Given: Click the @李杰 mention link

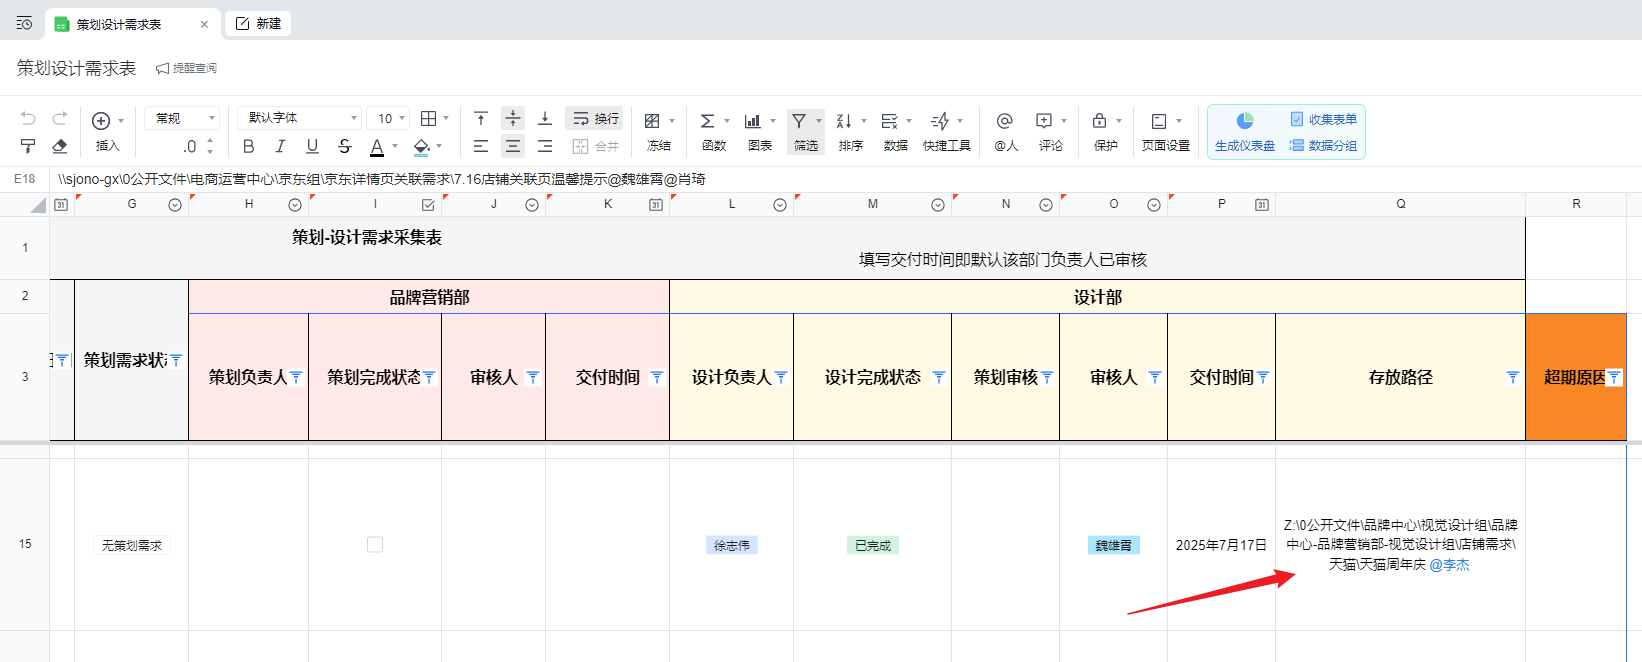Looking at the screenshot, I should click(1449, 565).
